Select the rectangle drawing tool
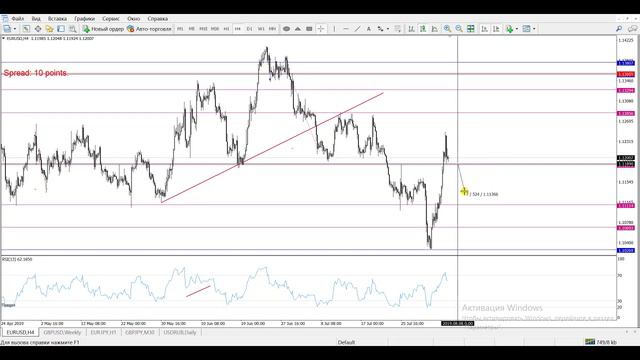This screenshot has height=360, width=640. 309,29
